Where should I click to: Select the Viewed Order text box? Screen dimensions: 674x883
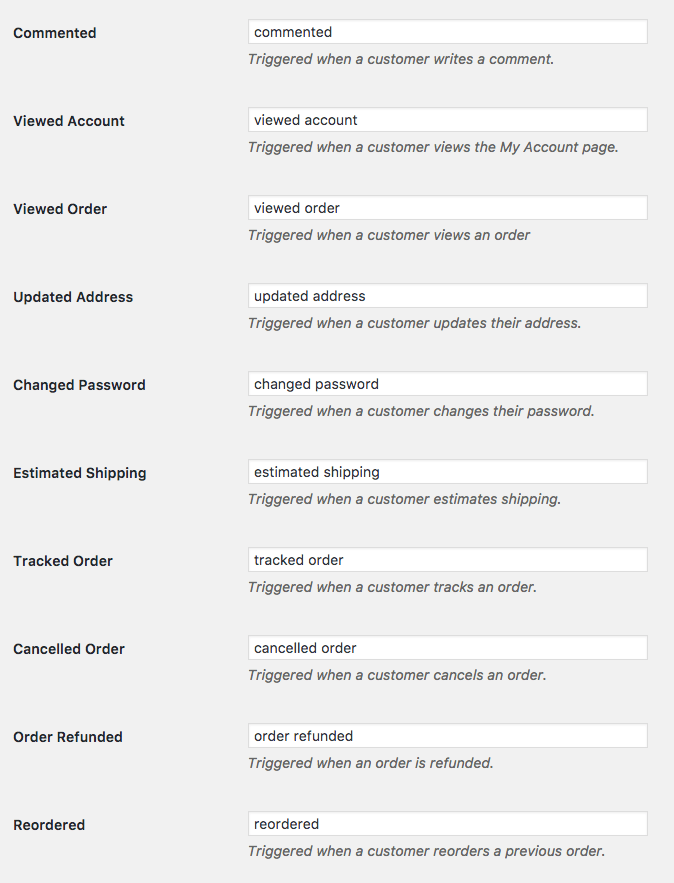[x=448, y=208]
